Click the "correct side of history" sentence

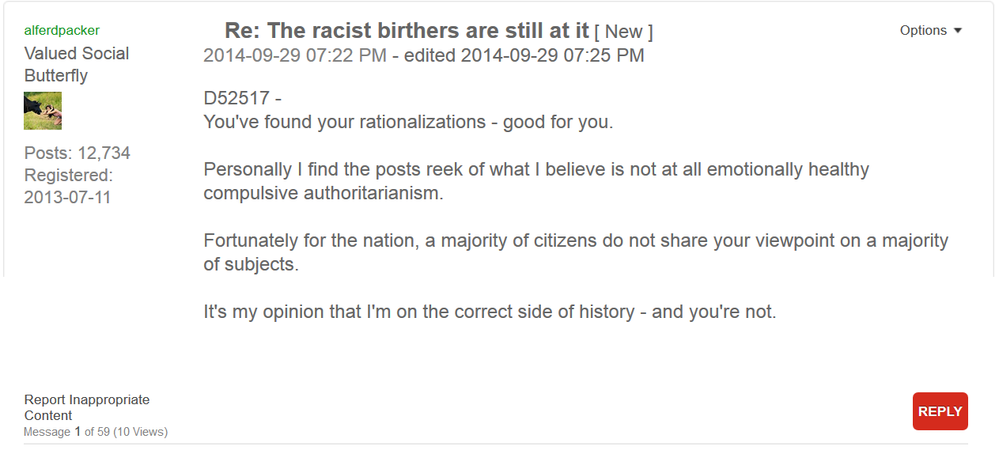tap(490, 312)
